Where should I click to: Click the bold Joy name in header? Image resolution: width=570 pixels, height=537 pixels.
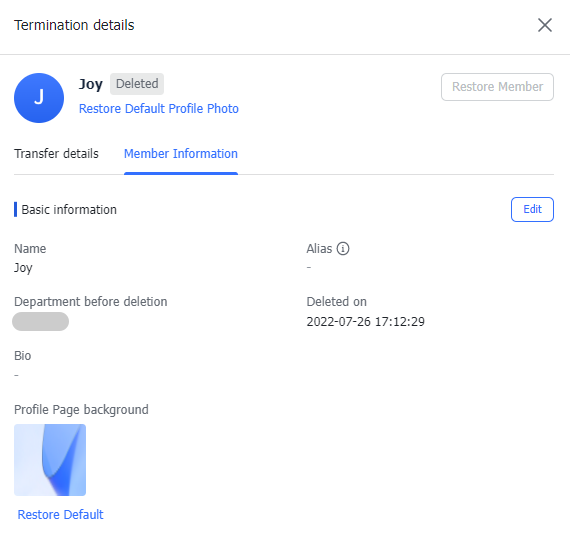tap(91, 84)
